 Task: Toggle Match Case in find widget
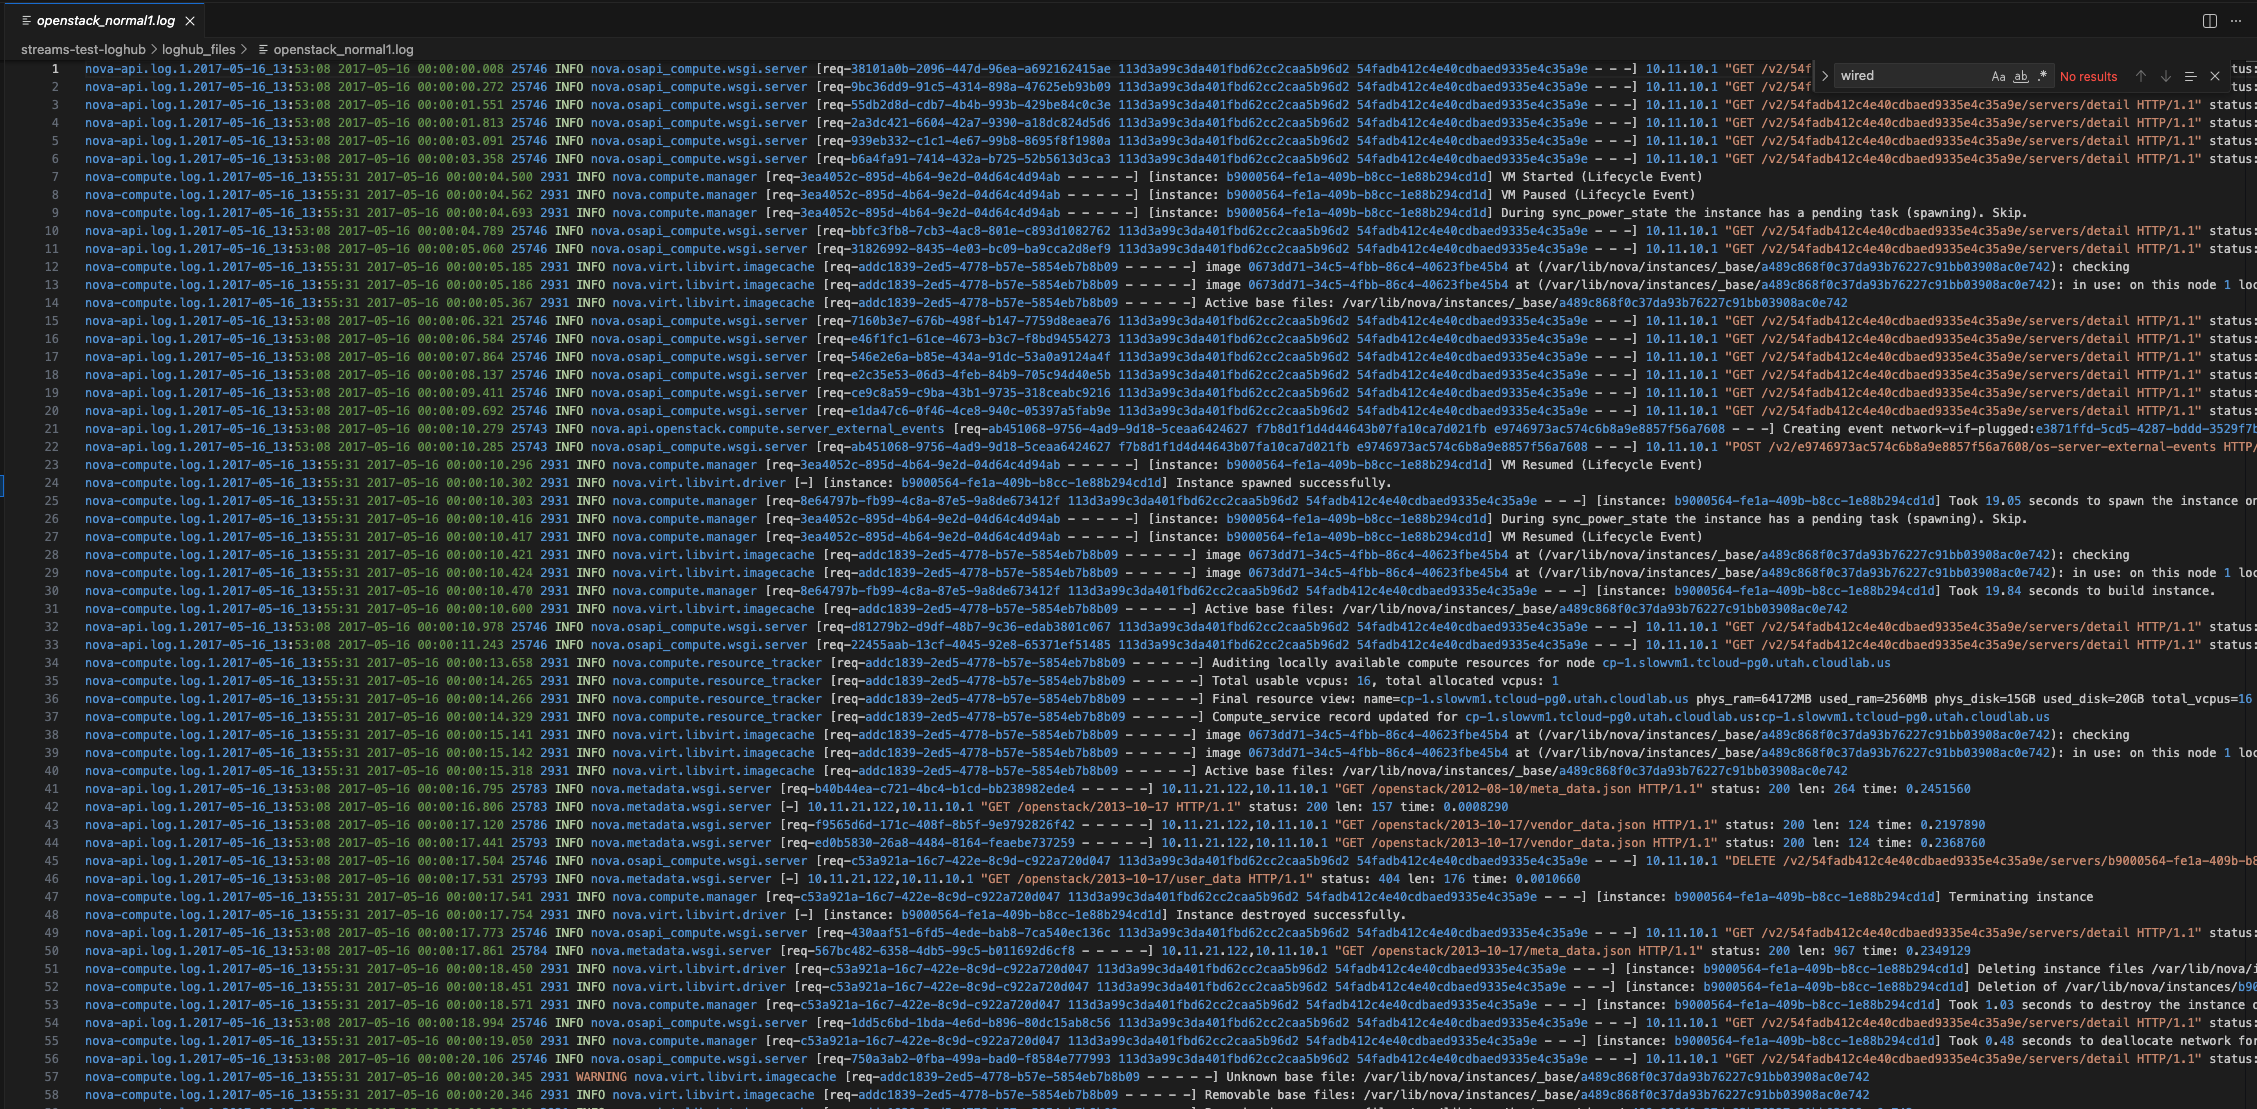tap(1998, 76)
